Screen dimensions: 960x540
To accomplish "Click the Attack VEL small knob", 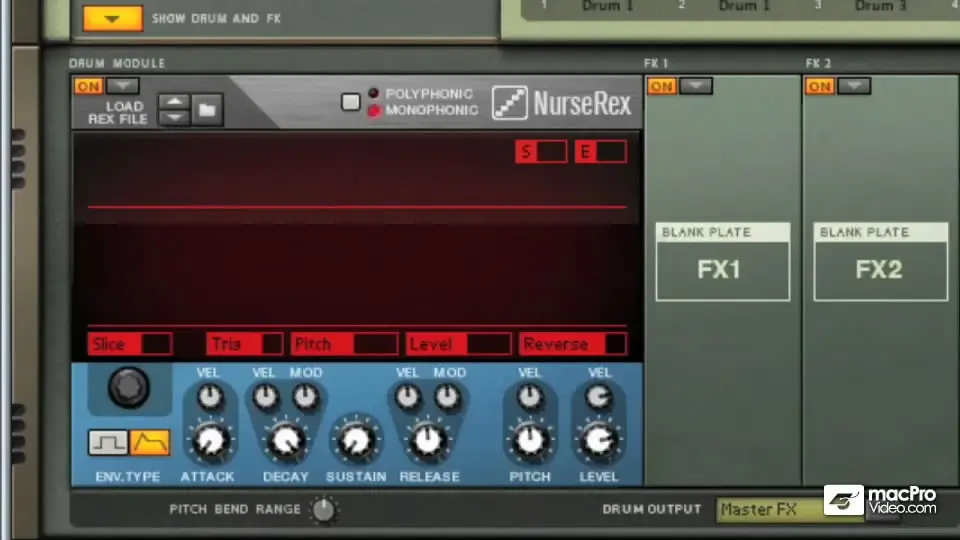I will coord(209,397).
